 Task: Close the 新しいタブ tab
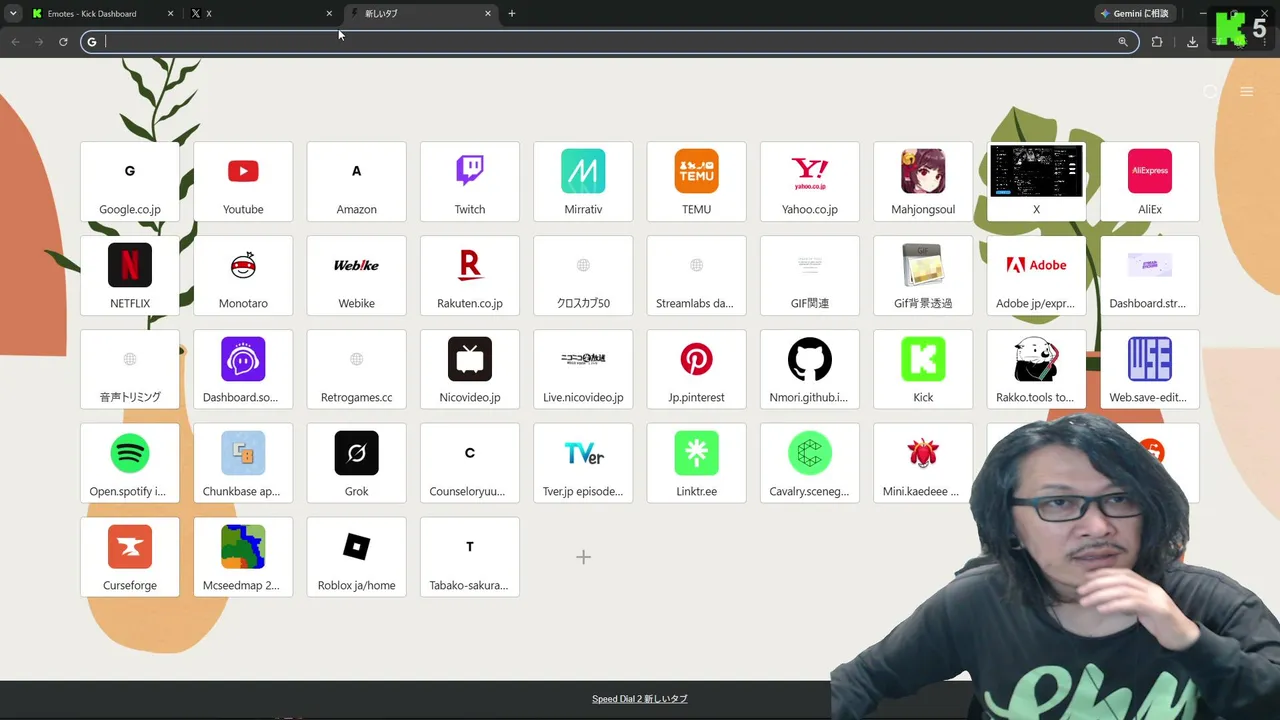pyautogui.click(x=488, y=14)
